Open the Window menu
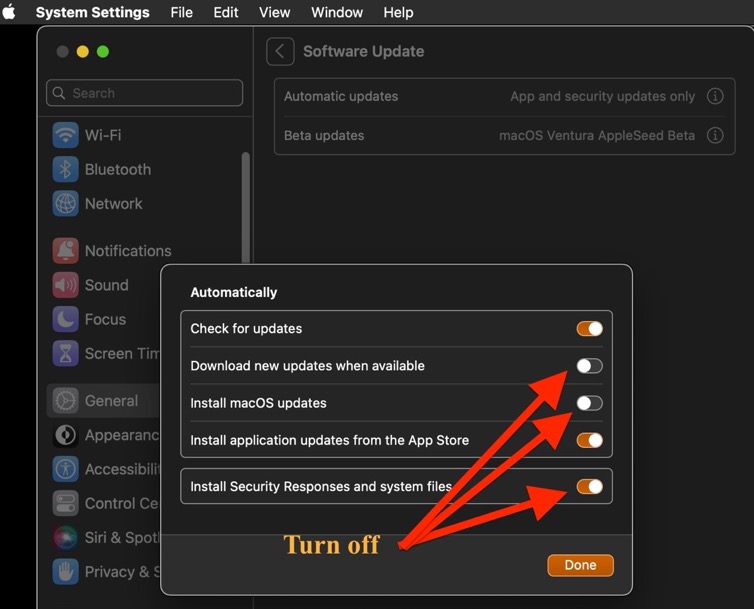This screenshot has height=609, width=754. click(337, 12)
